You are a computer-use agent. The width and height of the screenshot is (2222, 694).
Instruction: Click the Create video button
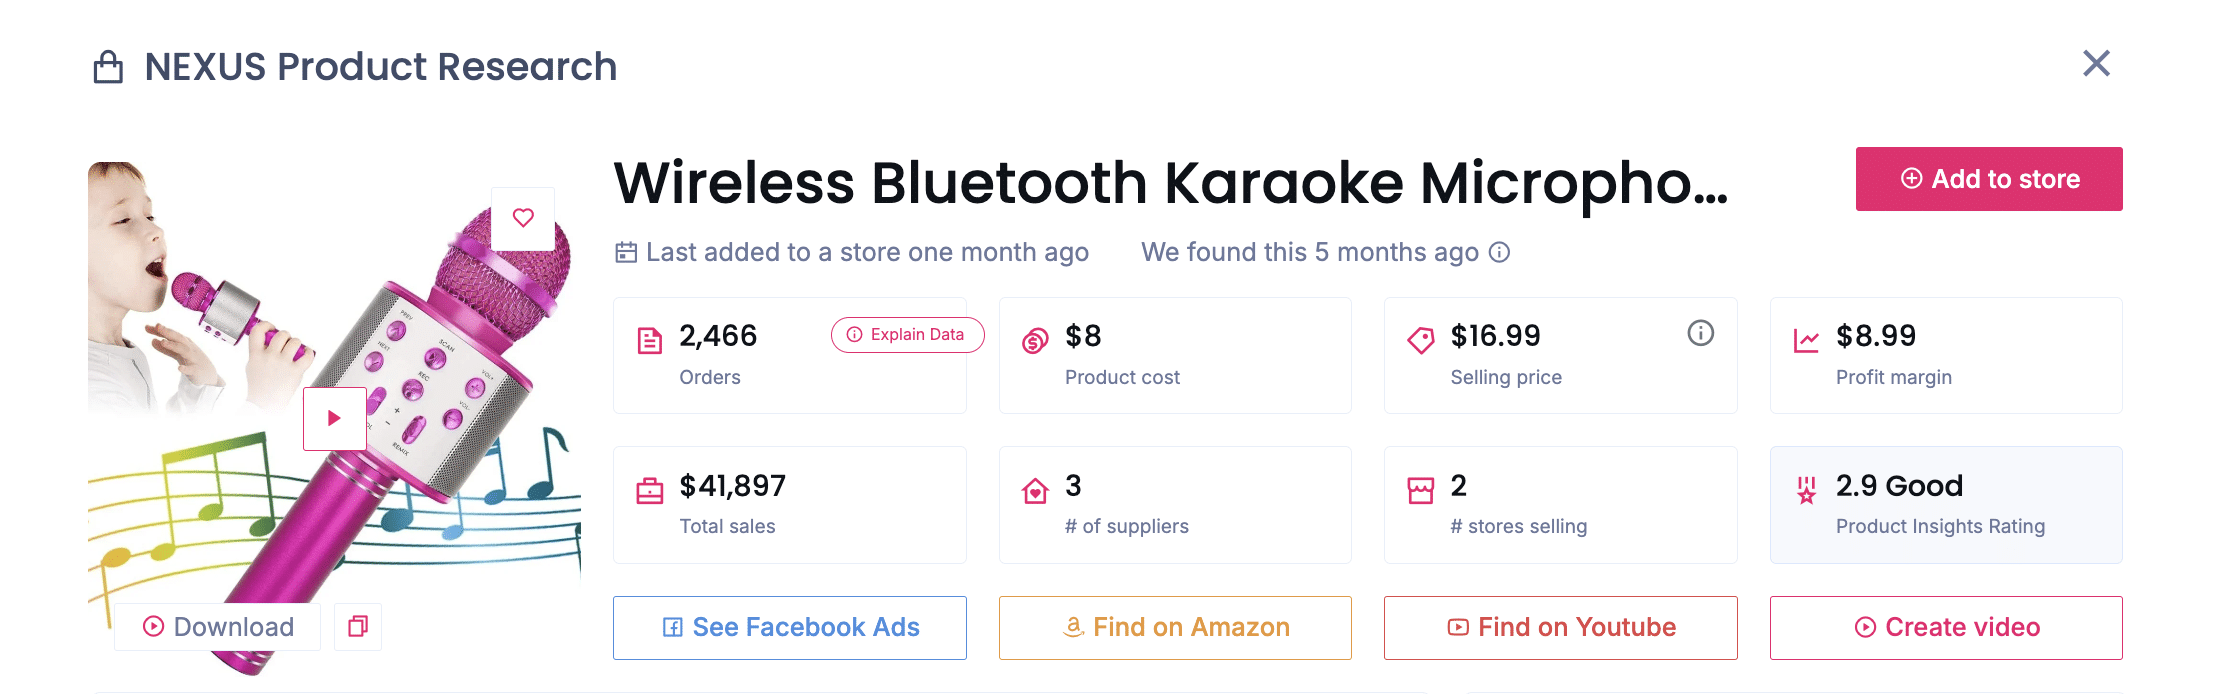(x=1946, y=628)
